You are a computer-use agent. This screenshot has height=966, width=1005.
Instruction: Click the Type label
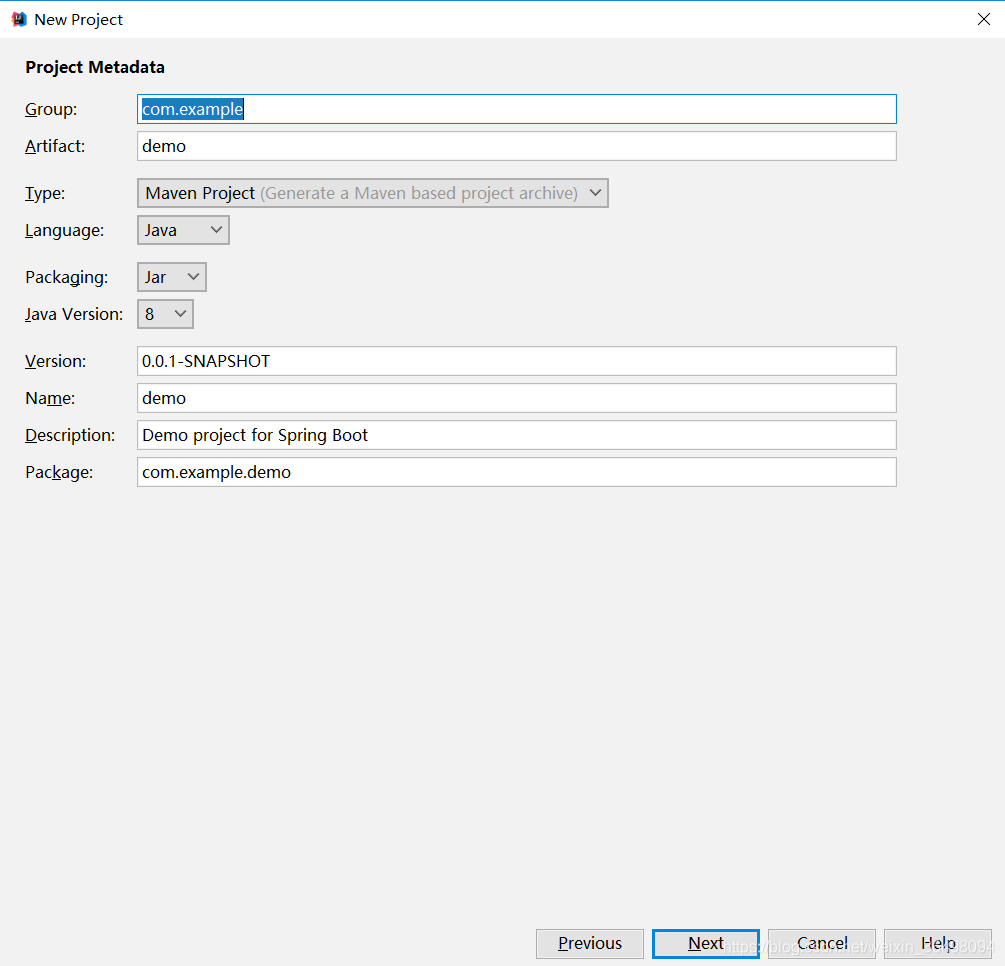click(x=45, y=194)
